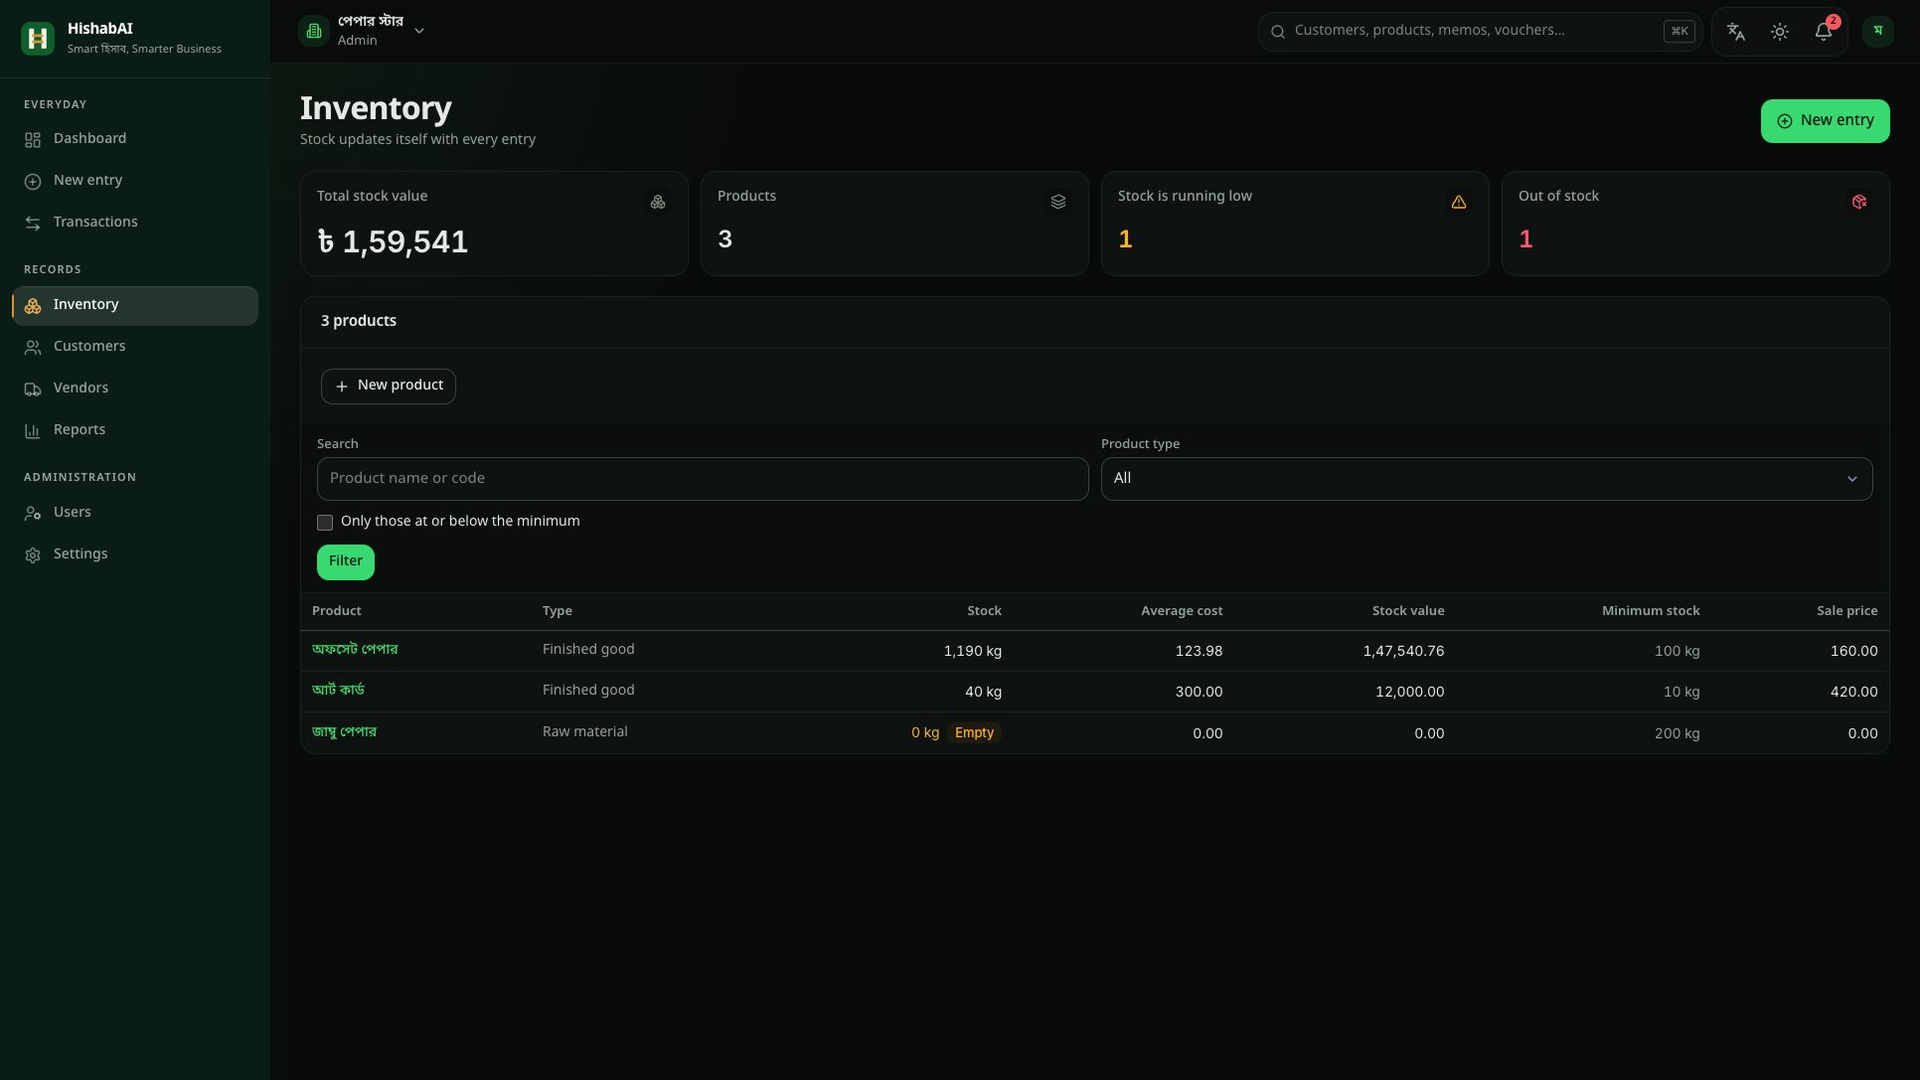Click the search magnifier icon in top bar

pyautogui.click(x=1278, y=32)
